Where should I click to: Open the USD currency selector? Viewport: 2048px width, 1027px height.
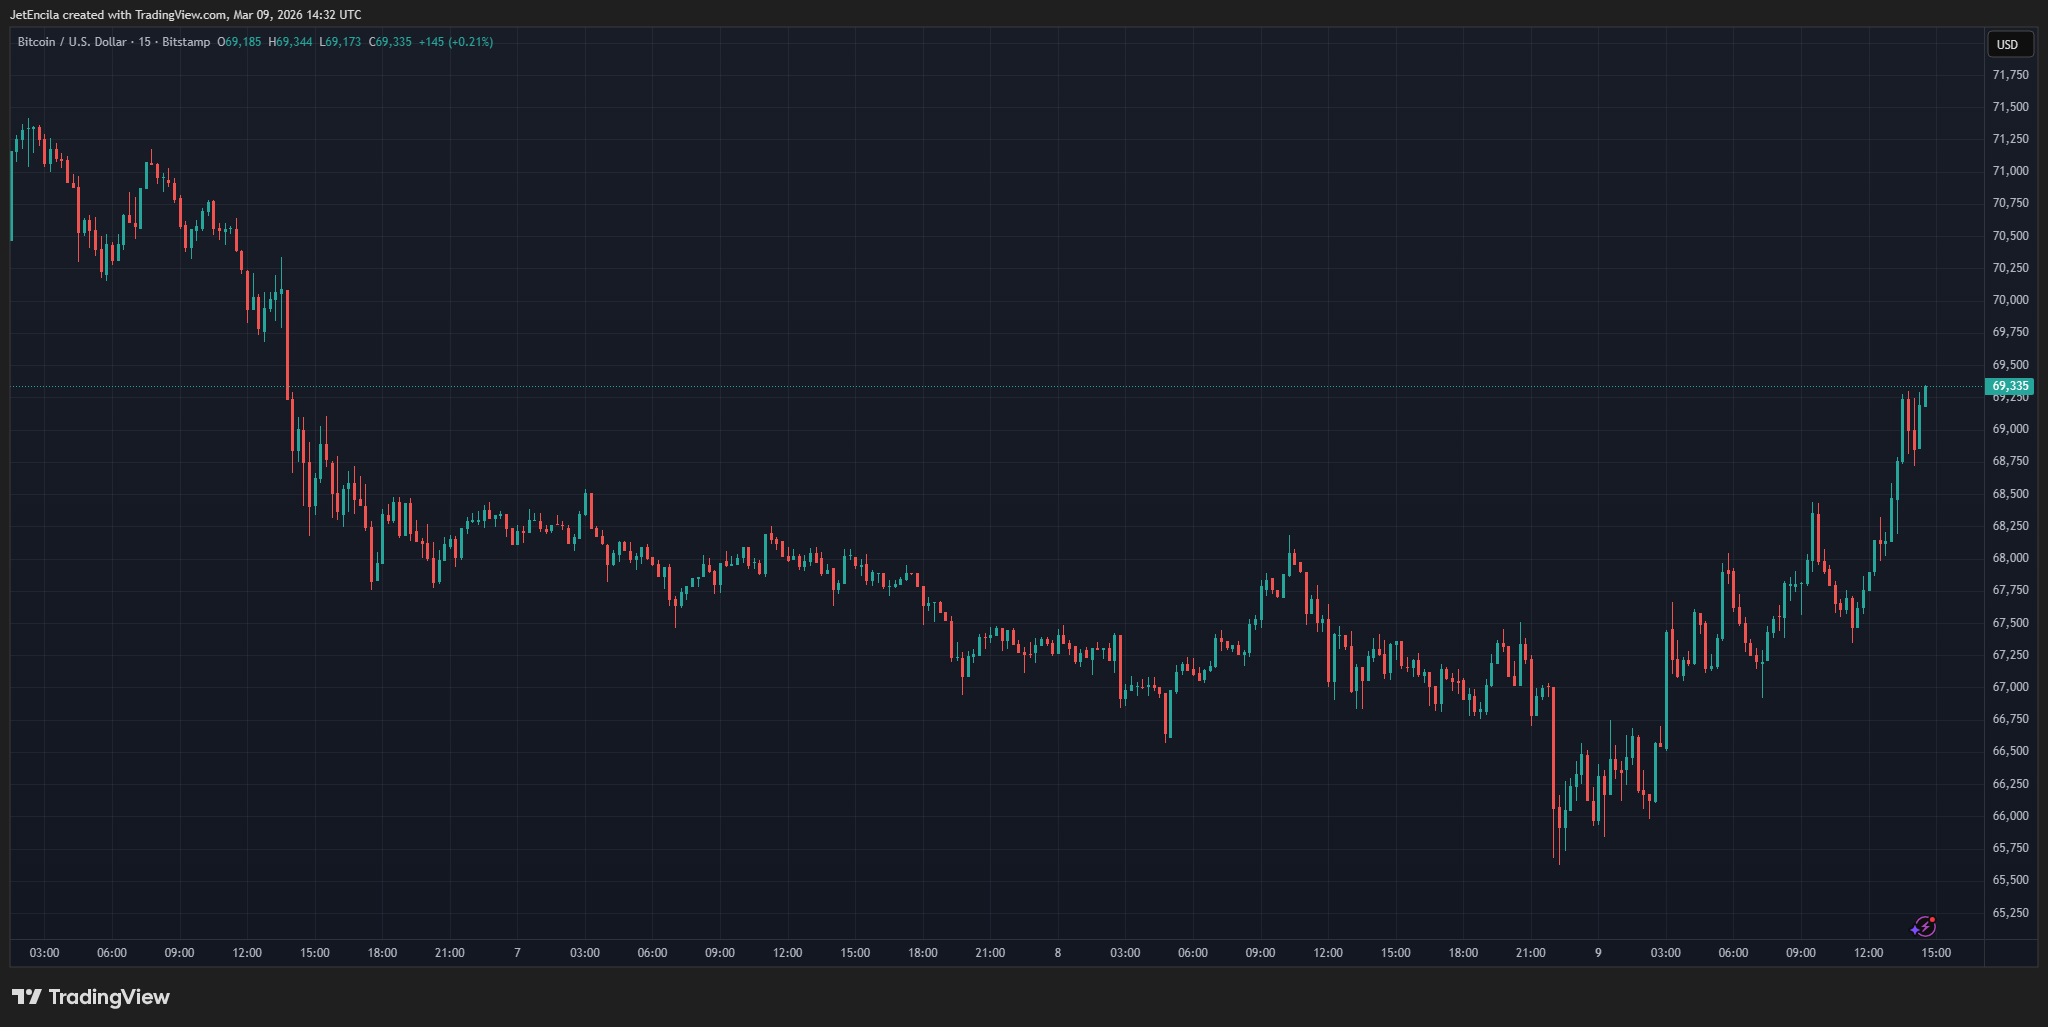click(x=2008, y=44)
